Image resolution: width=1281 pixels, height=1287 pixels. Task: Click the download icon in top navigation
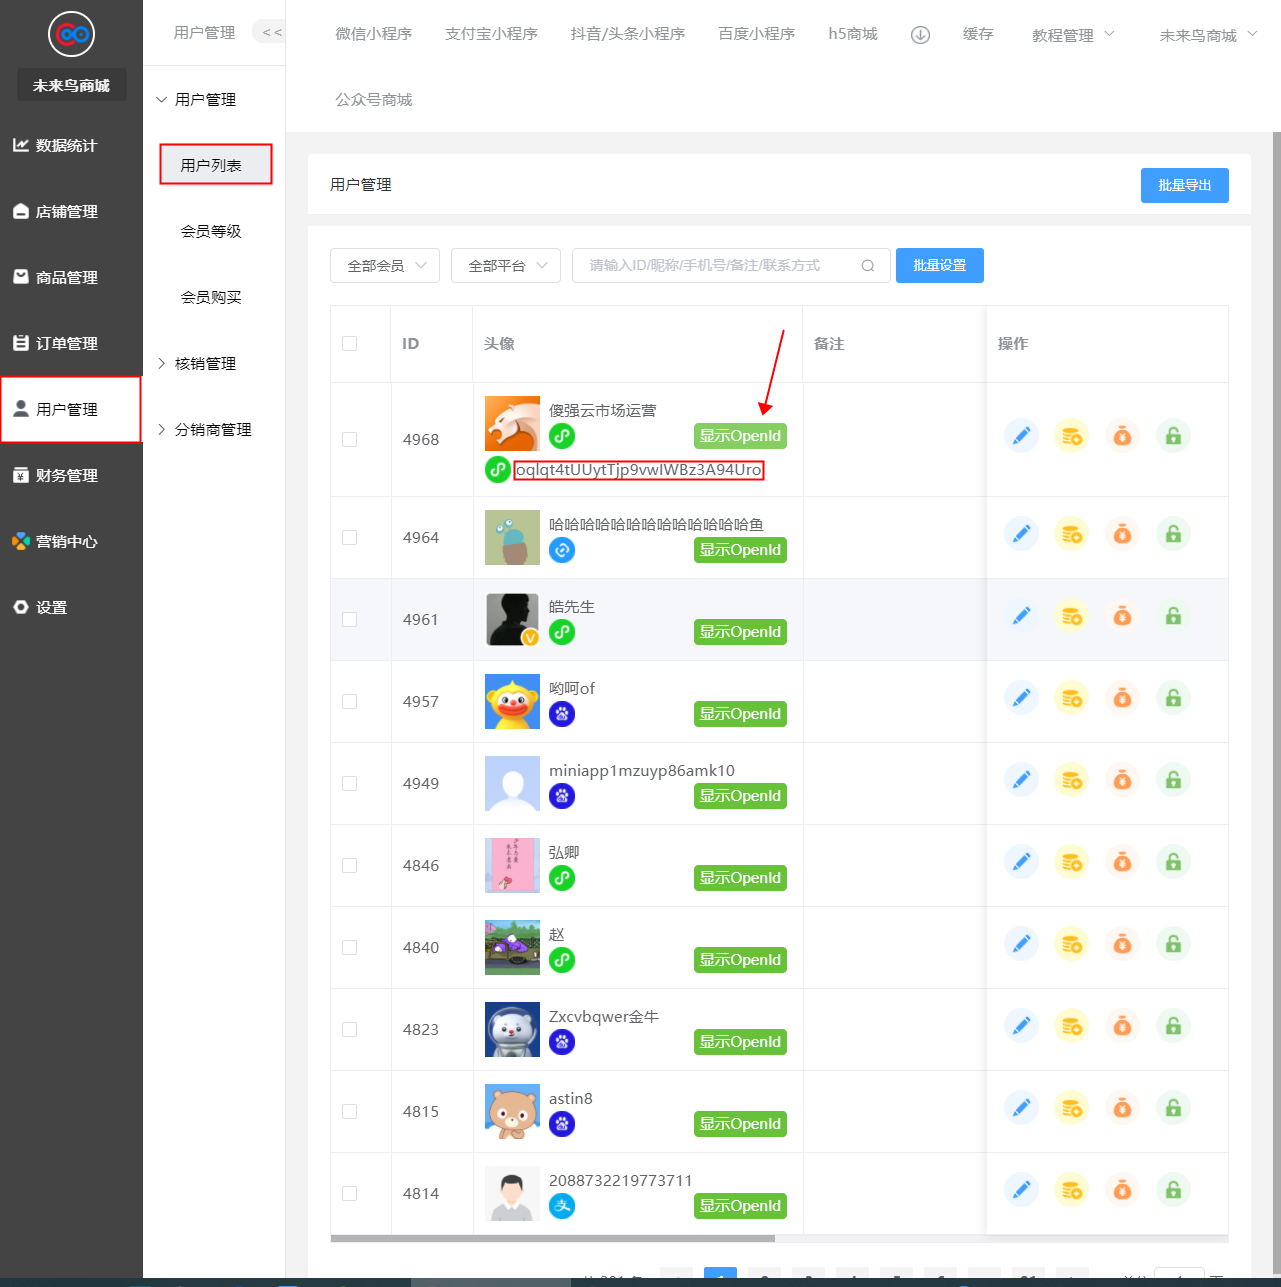tap(920, 35)
